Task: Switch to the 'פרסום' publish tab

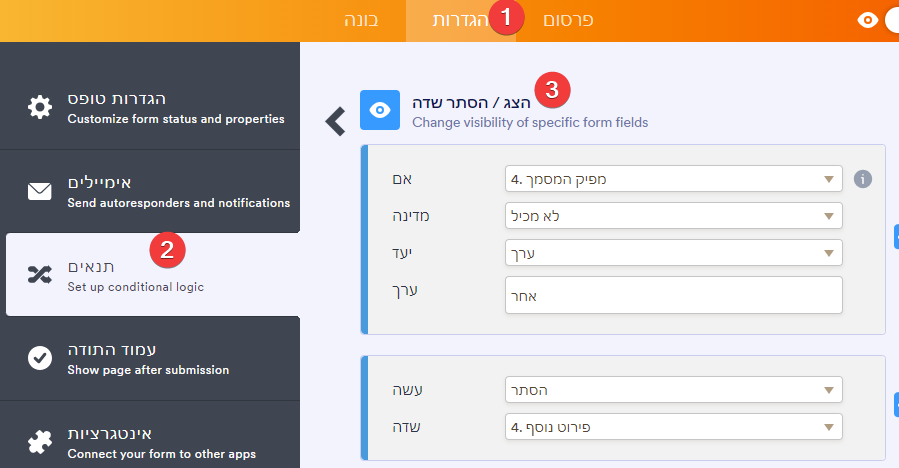Action: click(568, 20)
